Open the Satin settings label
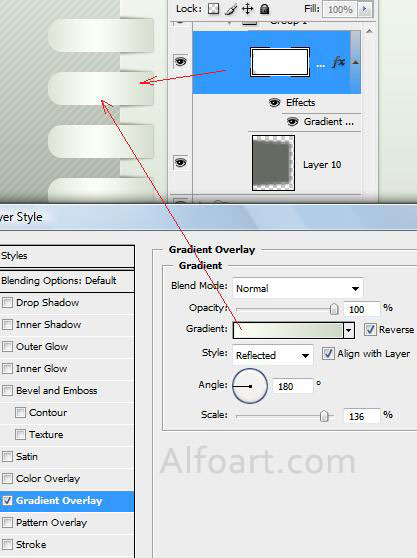 [x=27, y=457]
